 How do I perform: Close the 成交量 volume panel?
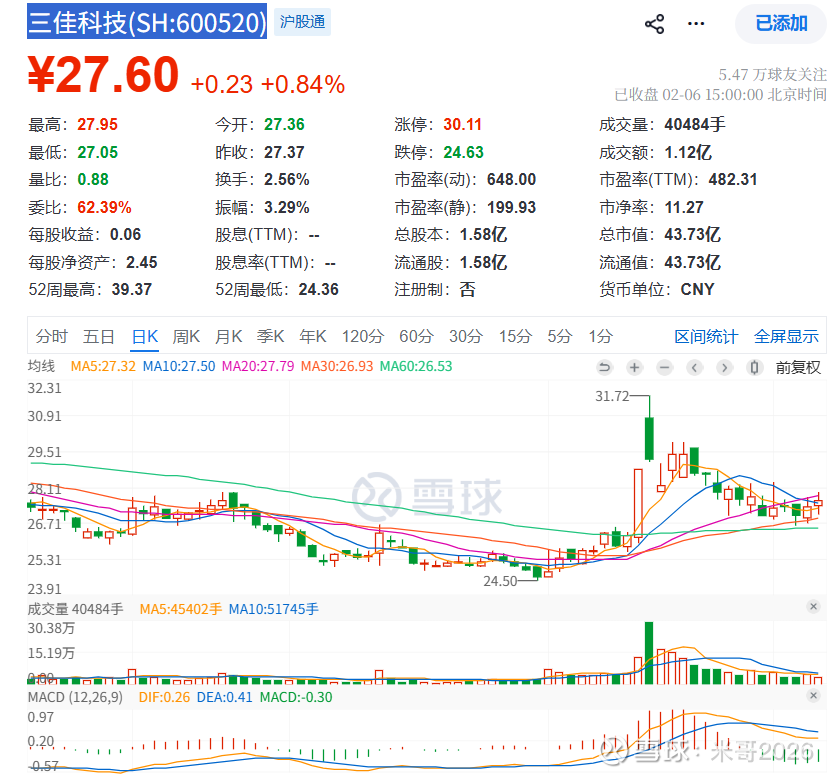click(x=813, y=607)
